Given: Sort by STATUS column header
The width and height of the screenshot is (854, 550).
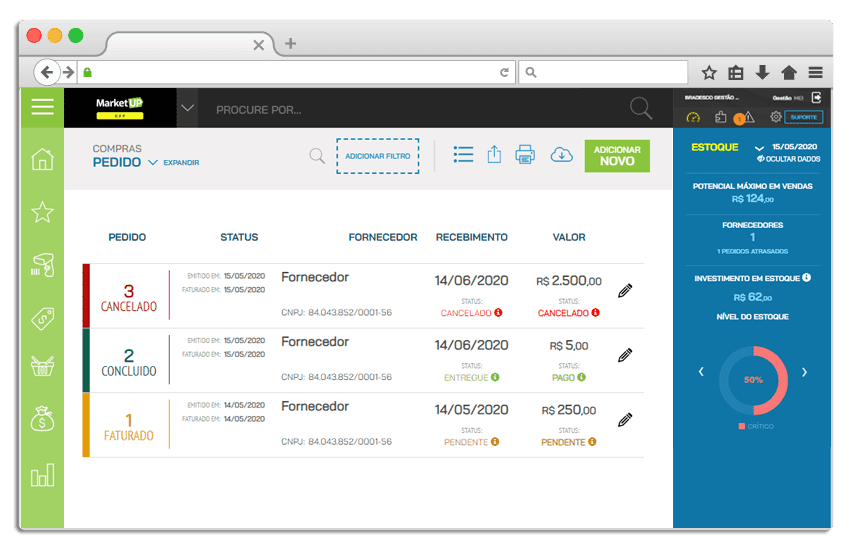Looking at the screenshot, I should coord(239,237).
